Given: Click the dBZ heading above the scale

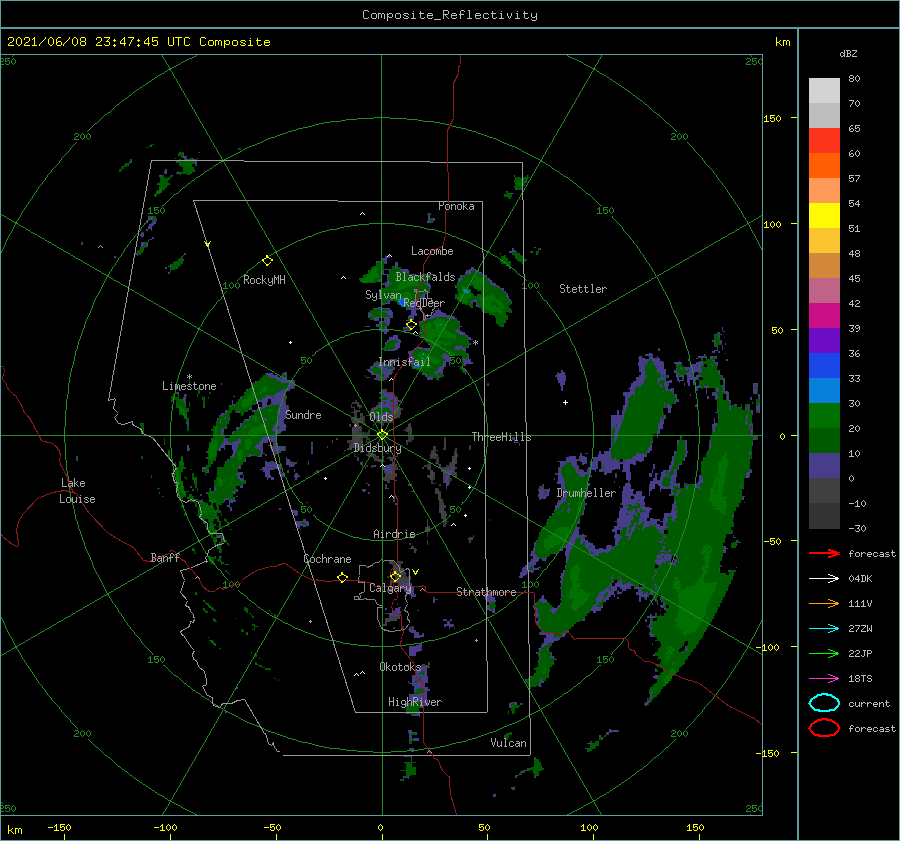Looking at the screenshot, I should click(848, 53).
